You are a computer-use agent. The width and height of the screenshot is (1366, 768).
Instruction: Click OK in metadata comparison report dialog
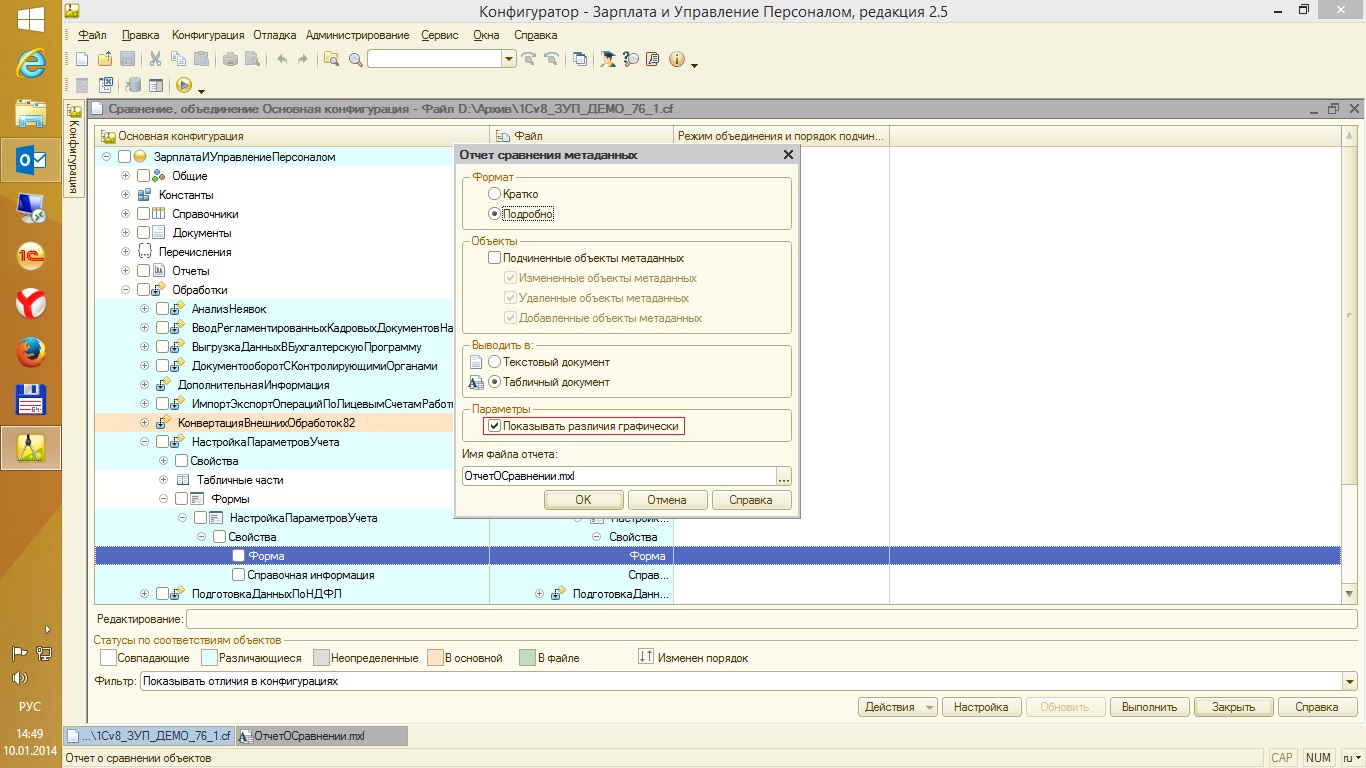click(584, 500)
